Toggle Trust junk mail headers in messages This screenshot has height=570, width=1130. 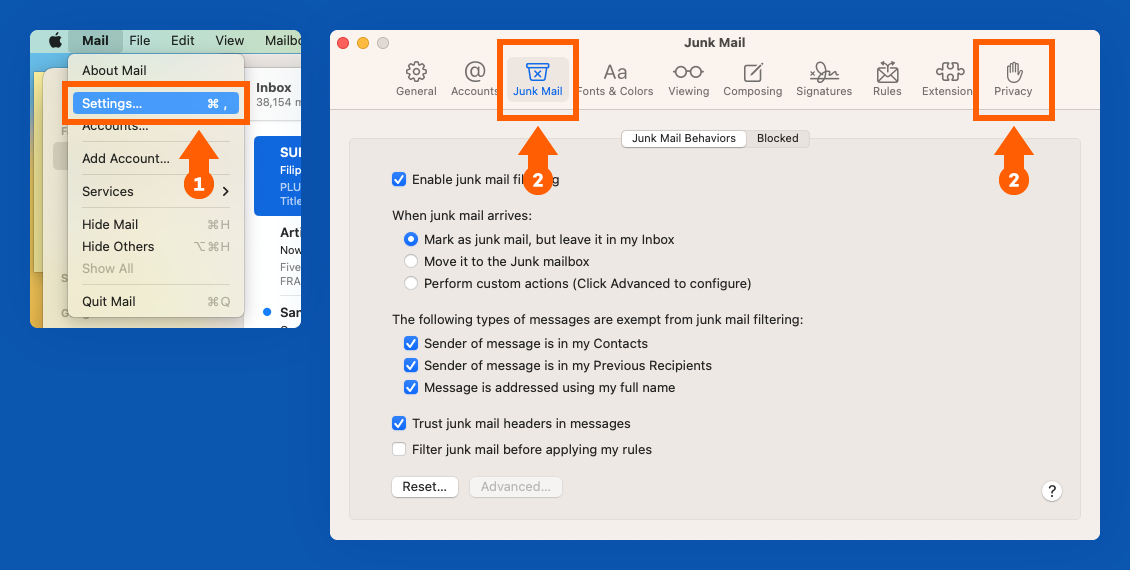pyautogui.click(x=399, y=424)
